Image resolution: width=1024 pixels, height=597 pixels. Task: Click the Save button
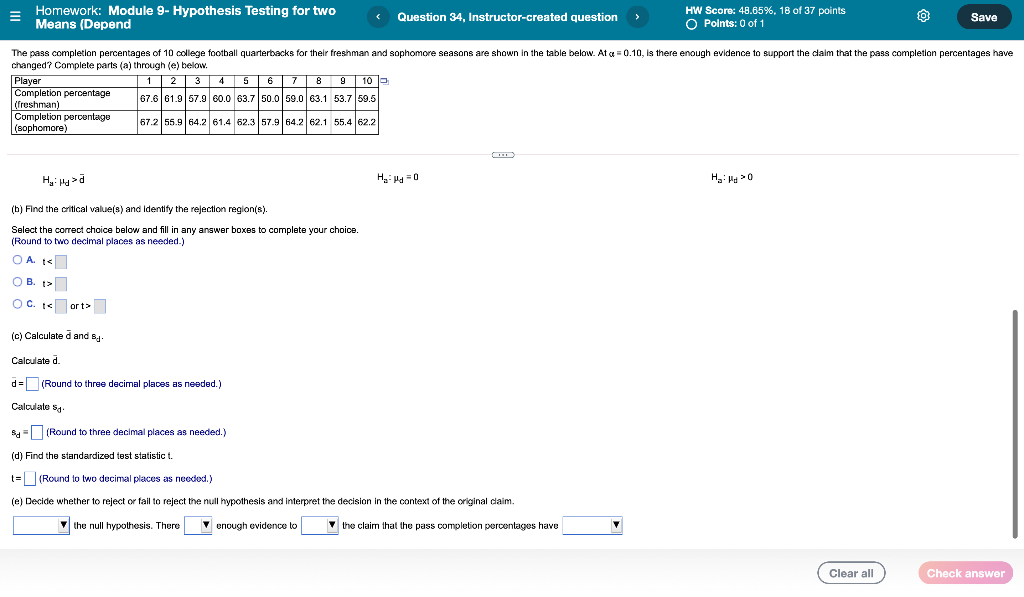pos(984,17)
